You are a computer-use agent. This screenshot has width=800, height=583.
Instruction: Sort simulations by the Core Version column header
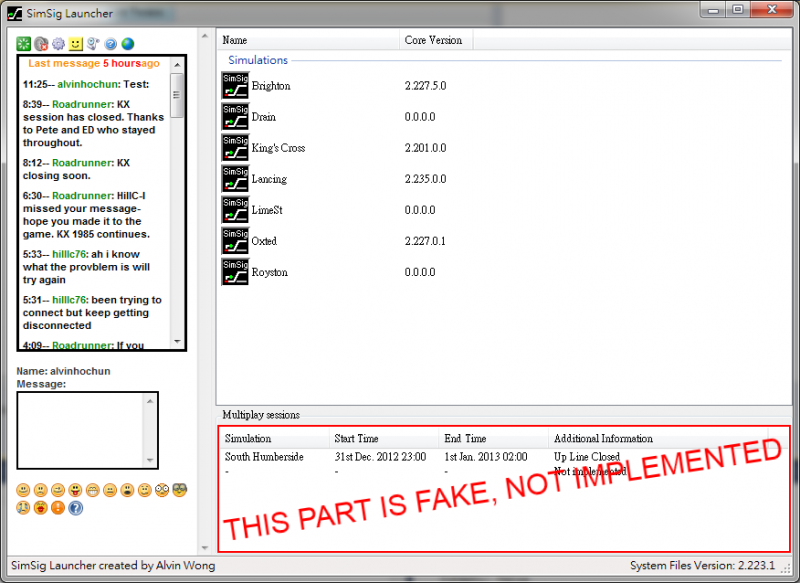(x=436, y=40)
